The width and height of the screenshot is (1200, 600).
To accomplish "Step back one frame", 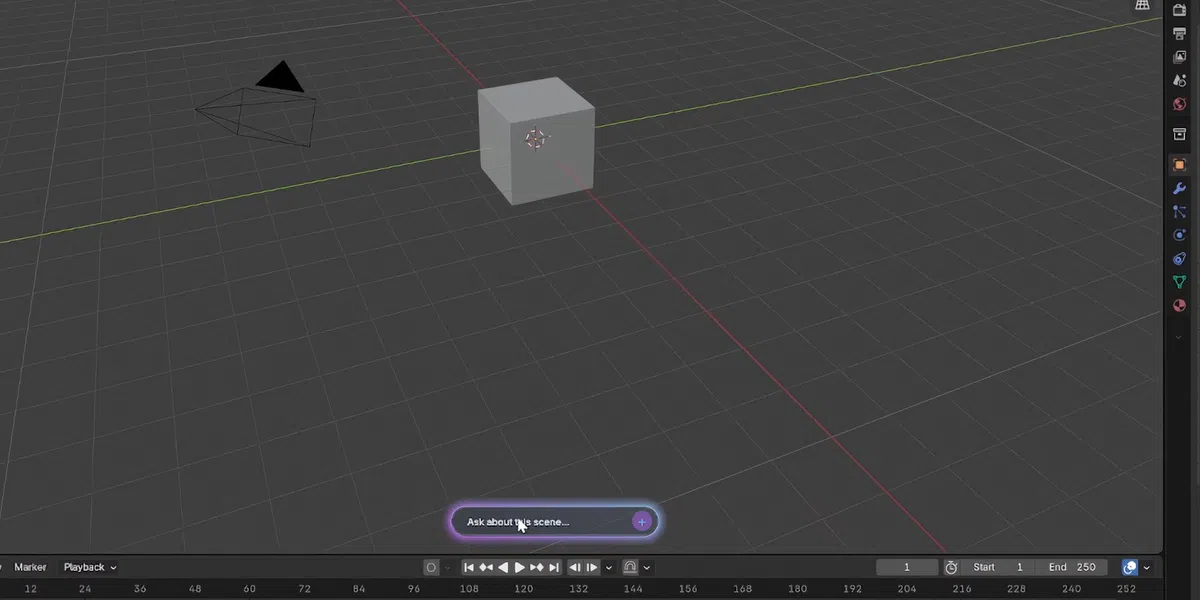I will 575,567.
